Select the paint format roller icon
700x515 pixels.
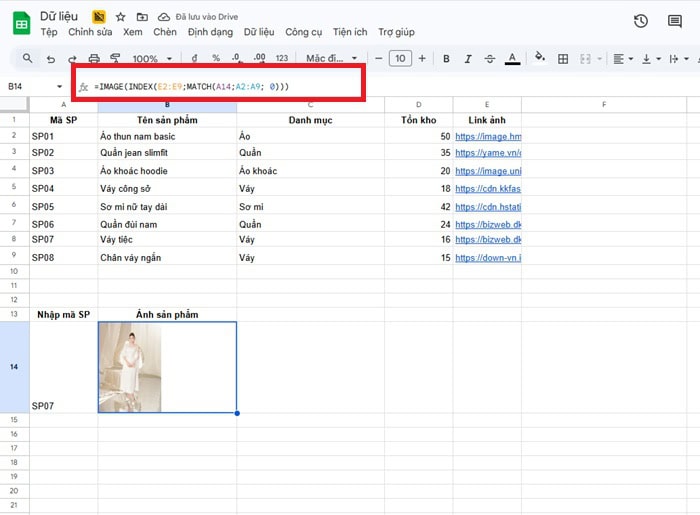[115, 59]
